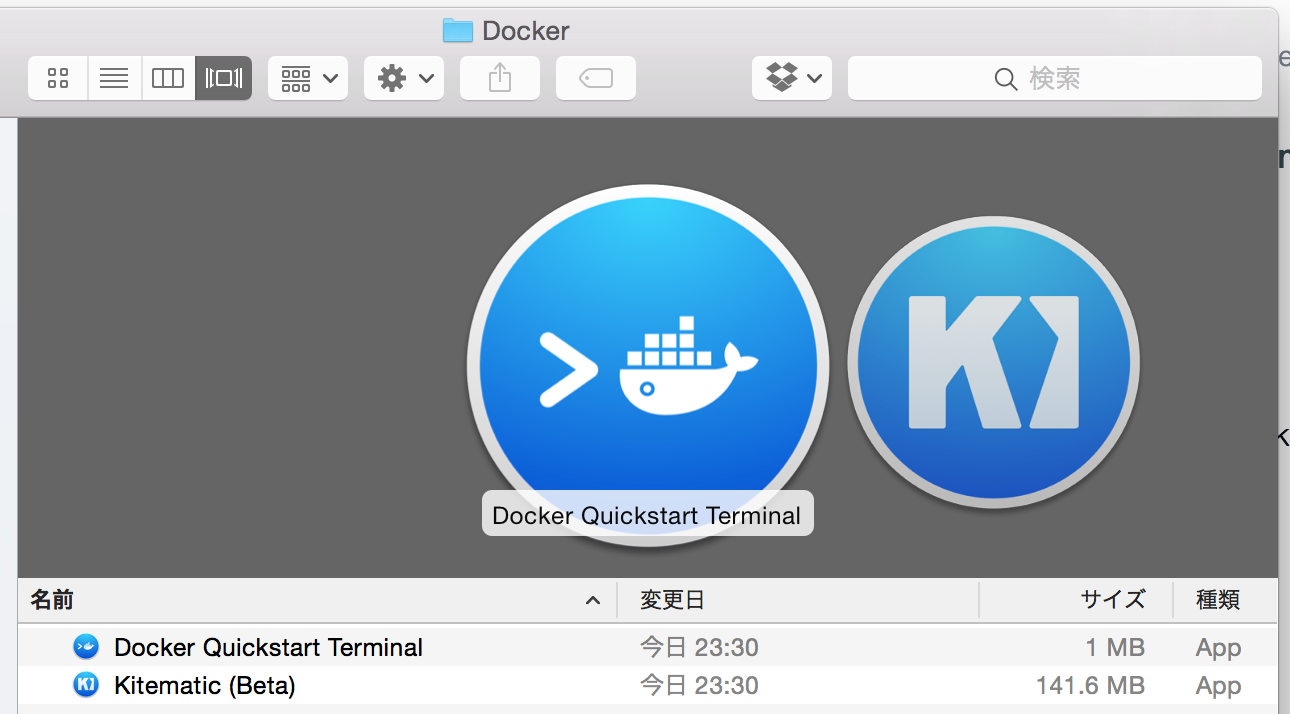The width and height of the screenshot is (1290, 714).
Task: Switch to icon view mode
Action: click(57, 78)
